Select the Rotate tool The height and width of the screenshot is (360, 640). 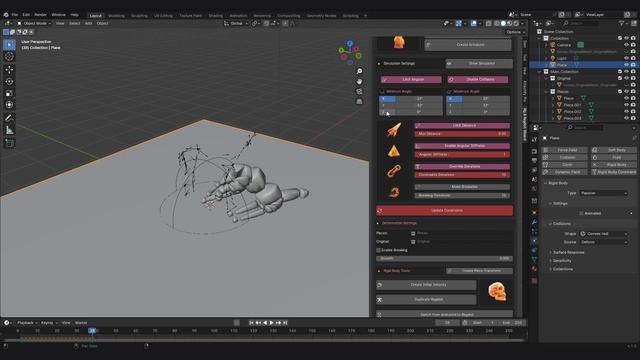tap(9, 81)
